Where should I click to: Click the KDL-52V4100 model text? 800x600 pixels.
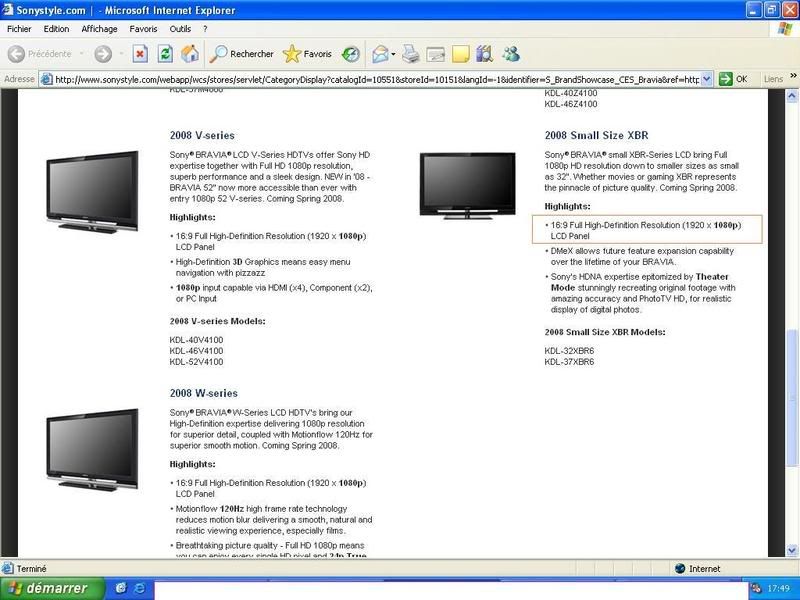pos(196,362)
